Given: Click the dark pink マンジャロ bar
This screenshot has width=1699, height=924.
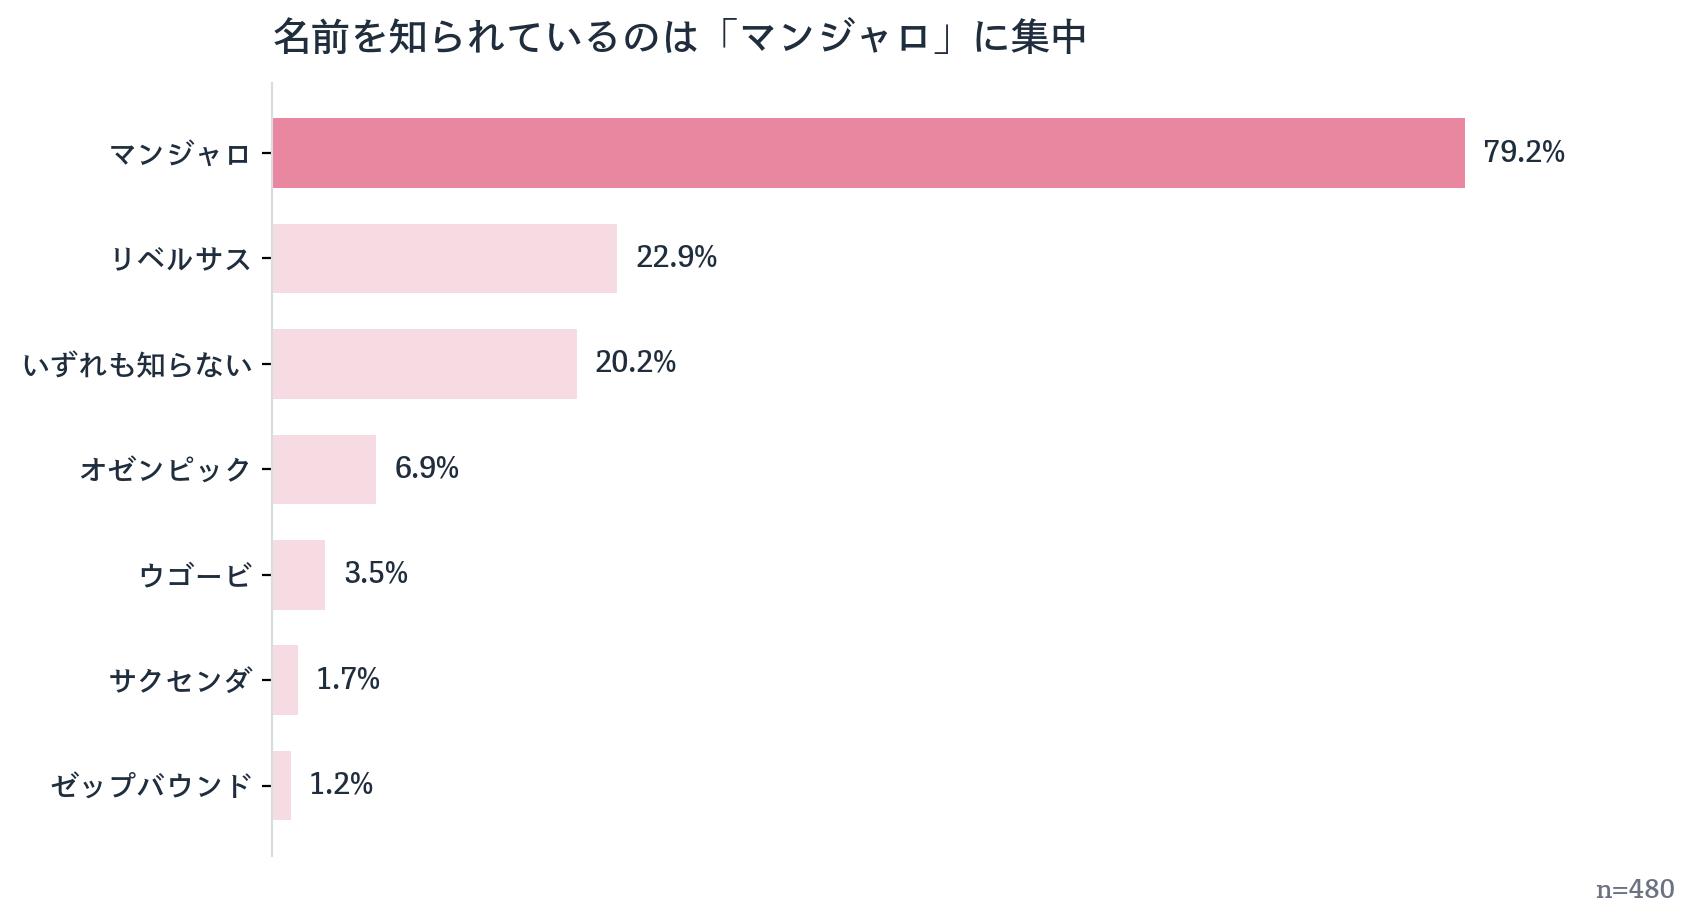Looking at the screenshot, I should (869, 153).
